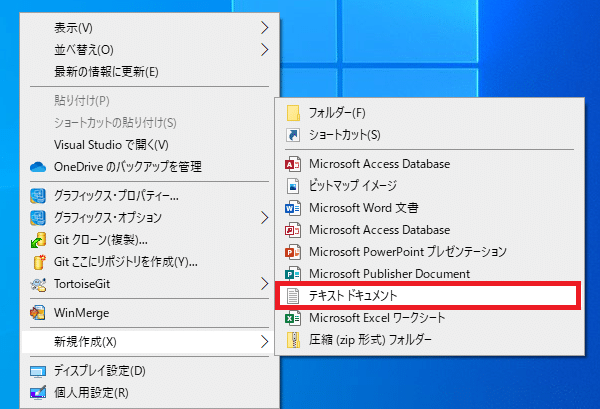Select 最新の情報に更新(E)
600x409 pixels.
(x=150, y=72)
